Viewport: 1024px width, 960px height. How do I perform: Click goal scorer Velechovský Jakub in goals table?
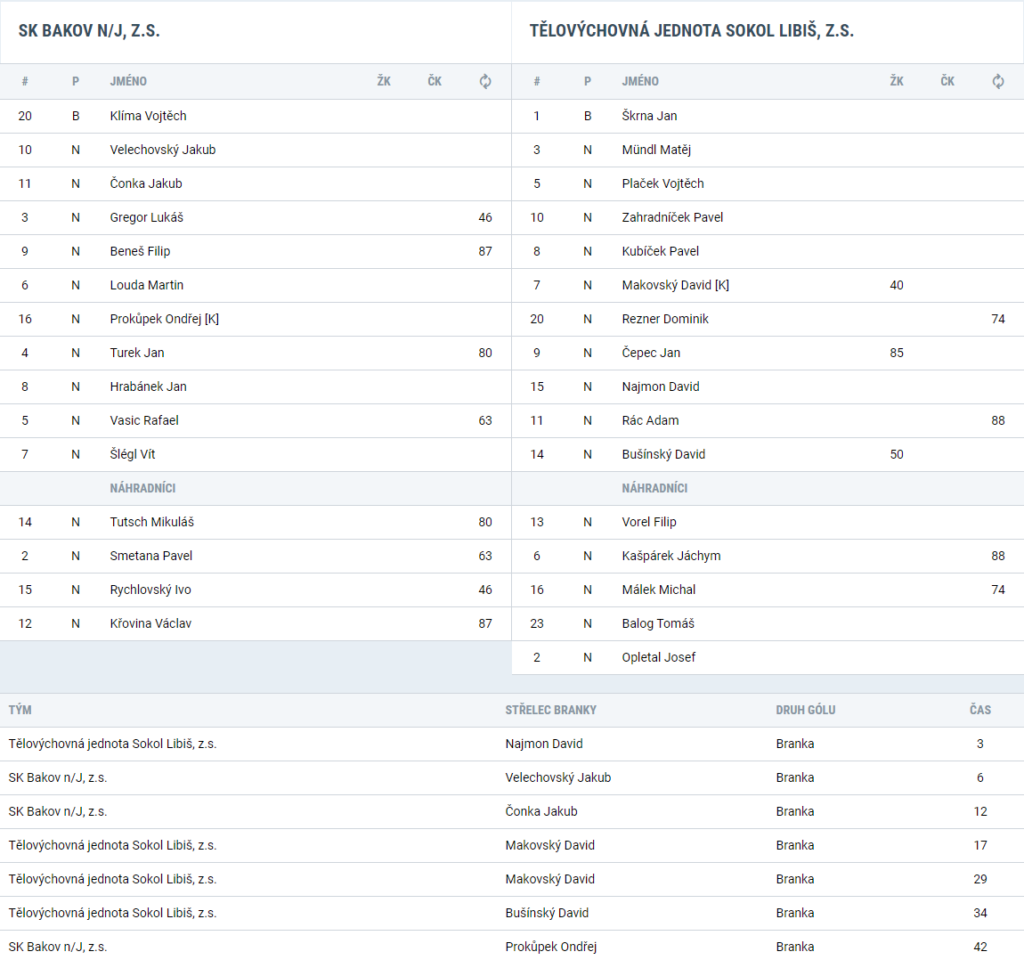coord(558,778)
